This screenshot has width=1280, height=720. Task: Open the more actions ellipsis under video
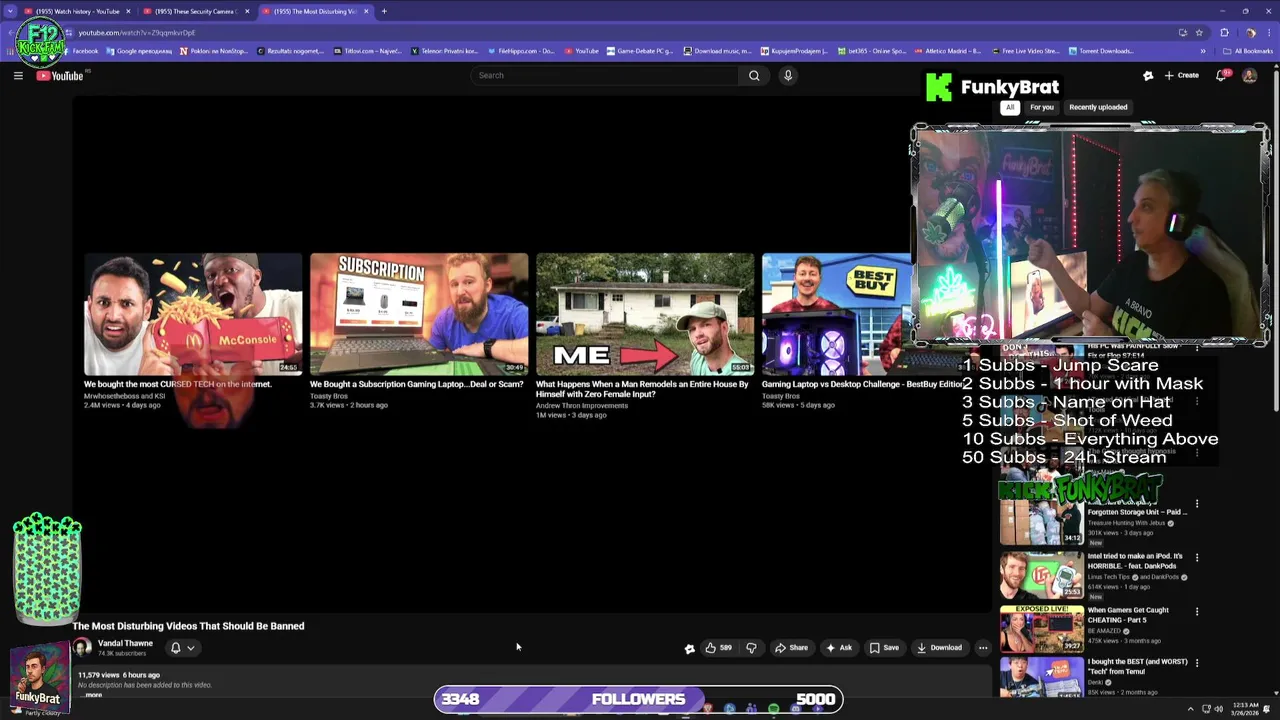983,648
